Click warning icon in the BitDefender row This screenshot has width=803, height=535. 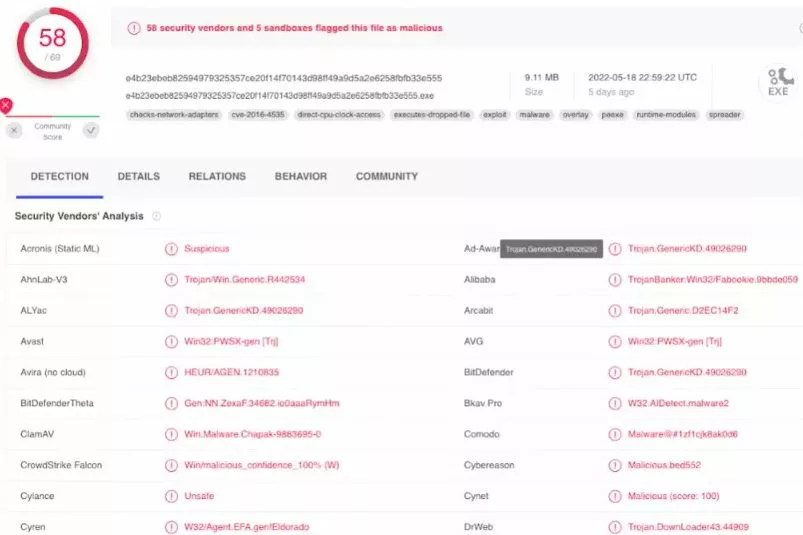coord(615,373)
